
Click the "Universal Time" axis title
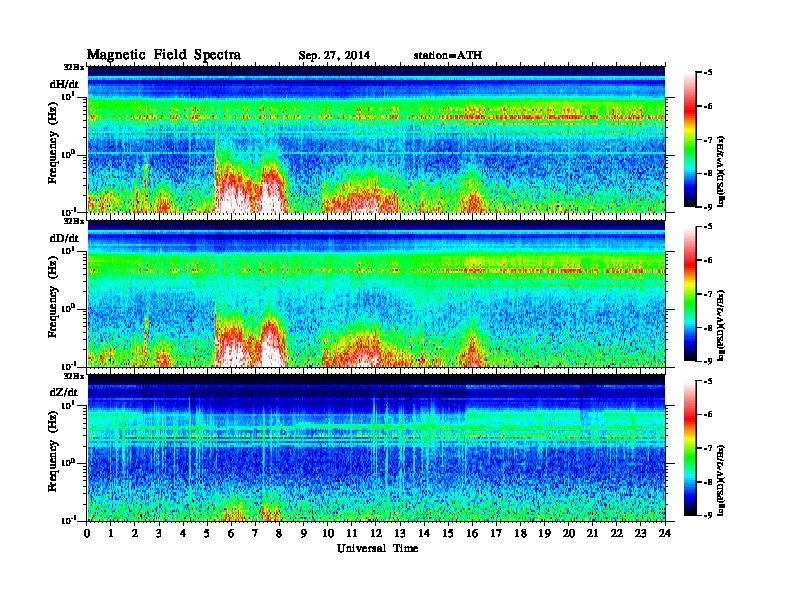(x=377, y=548)
